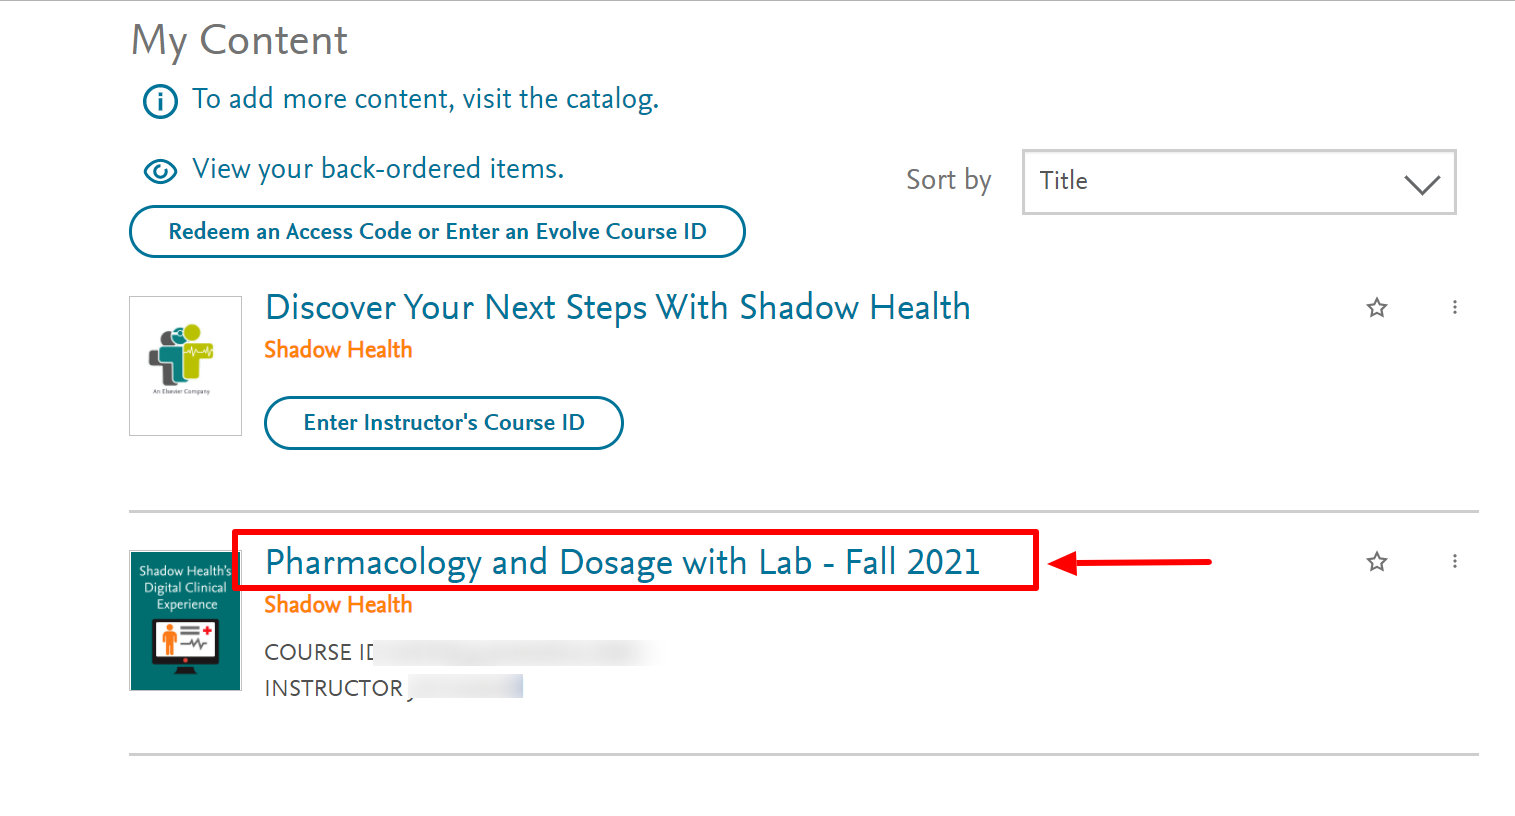
Task: Click the Sort by label
Action: pos(948,180)
